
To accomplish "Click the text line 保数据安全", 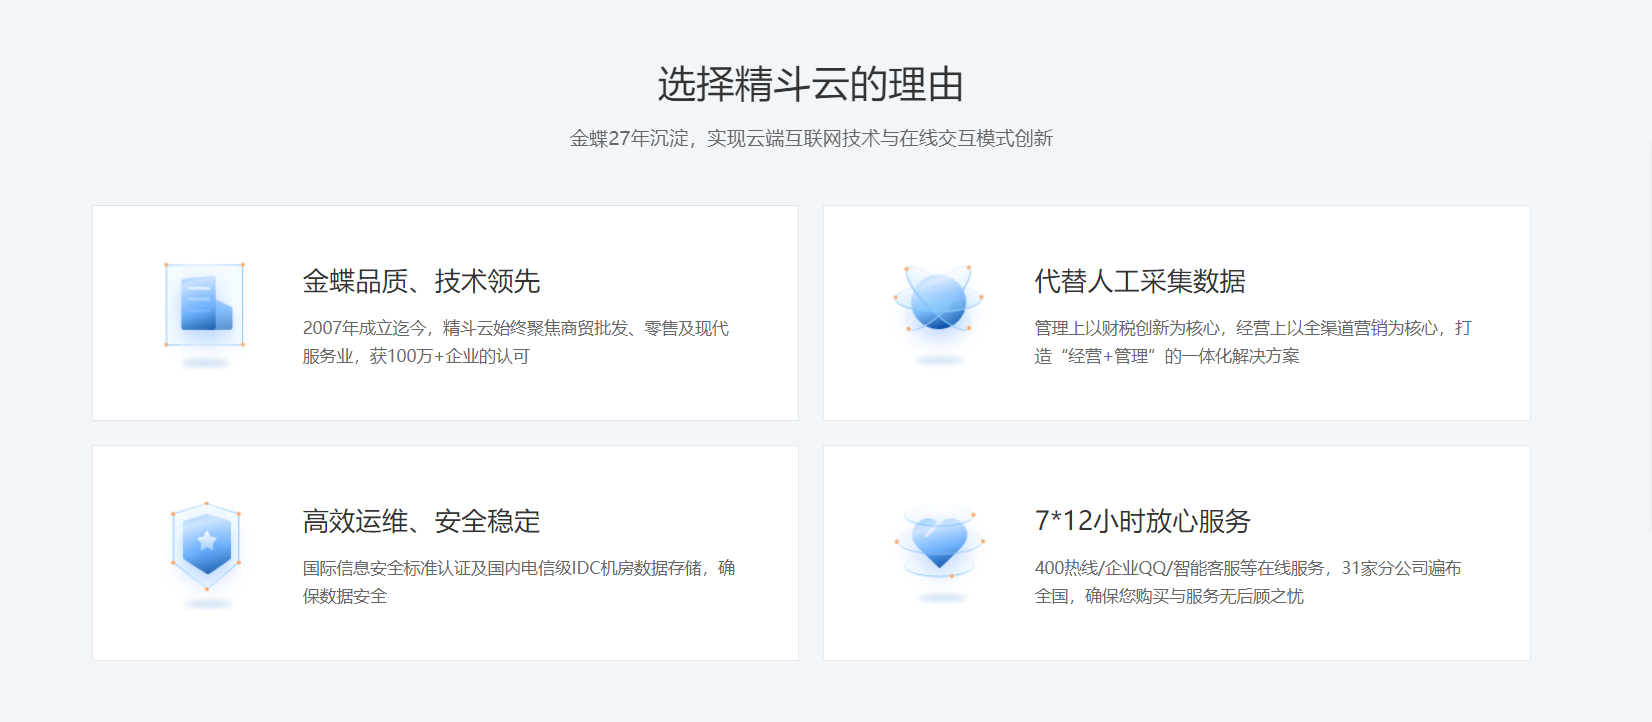I will (345, 596).
